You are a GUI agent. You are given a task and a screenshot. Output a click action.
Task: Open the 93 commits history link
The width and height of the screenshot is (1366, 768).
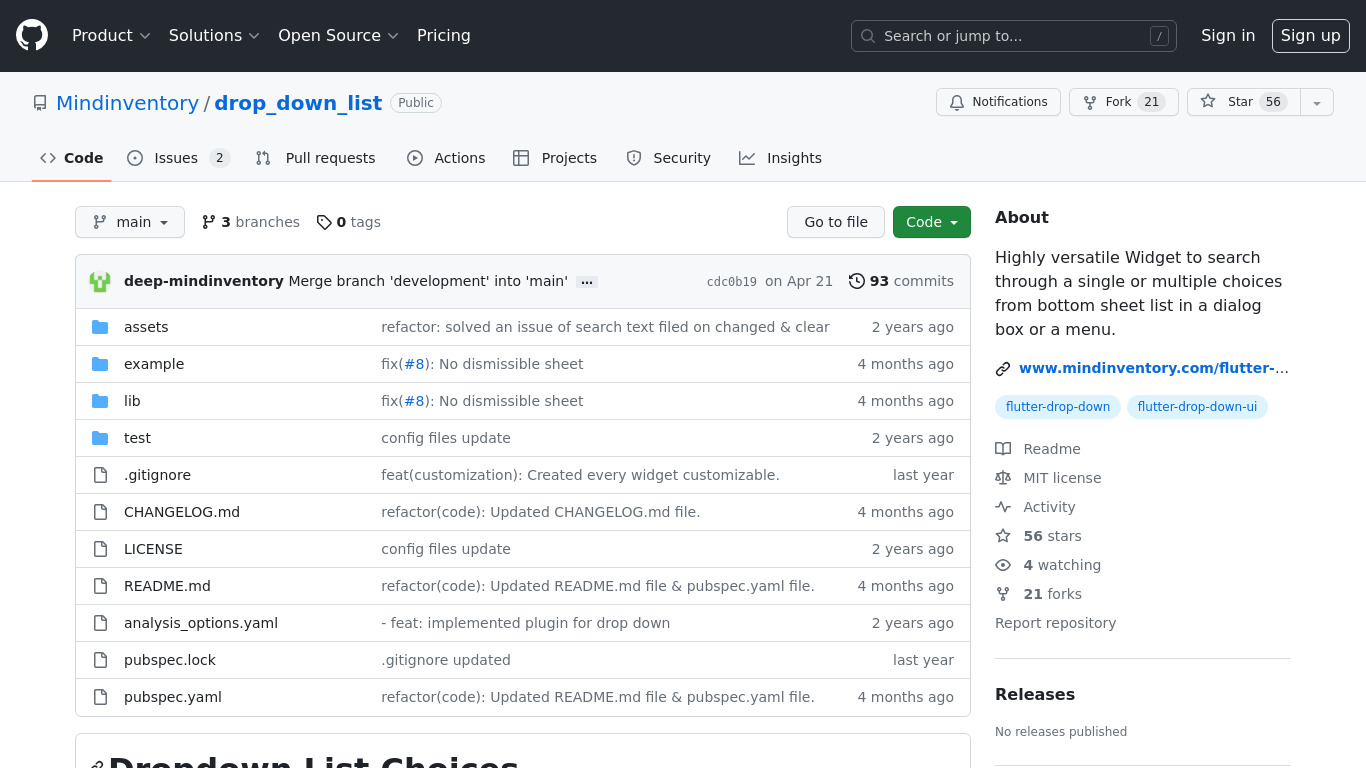901,281
